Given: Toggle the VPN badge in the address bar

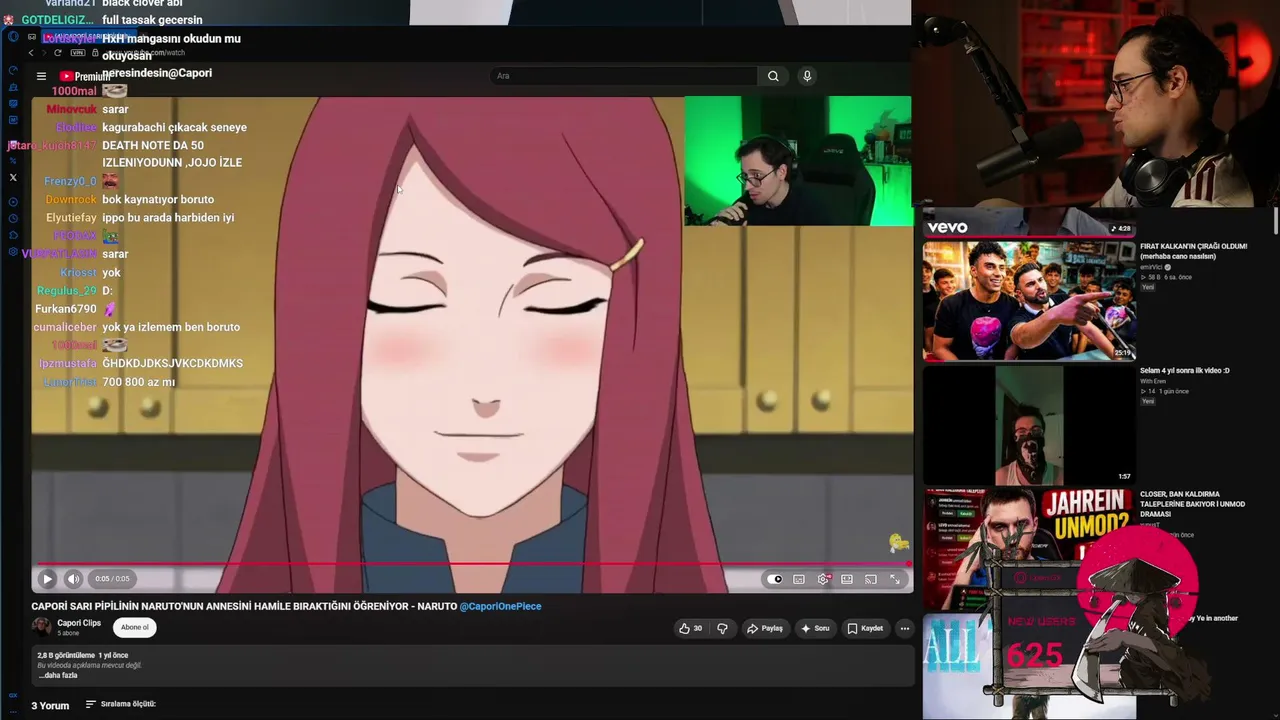Looking at the screenshot, I should pos(78,53).
